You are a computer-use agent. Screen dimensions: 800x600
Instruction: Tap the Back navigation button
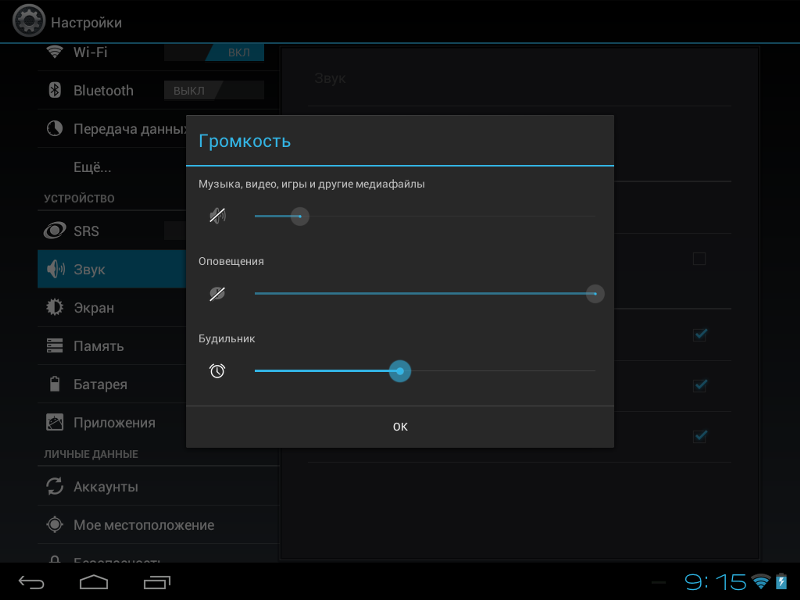pyautogui.click(x=32, y=582)
